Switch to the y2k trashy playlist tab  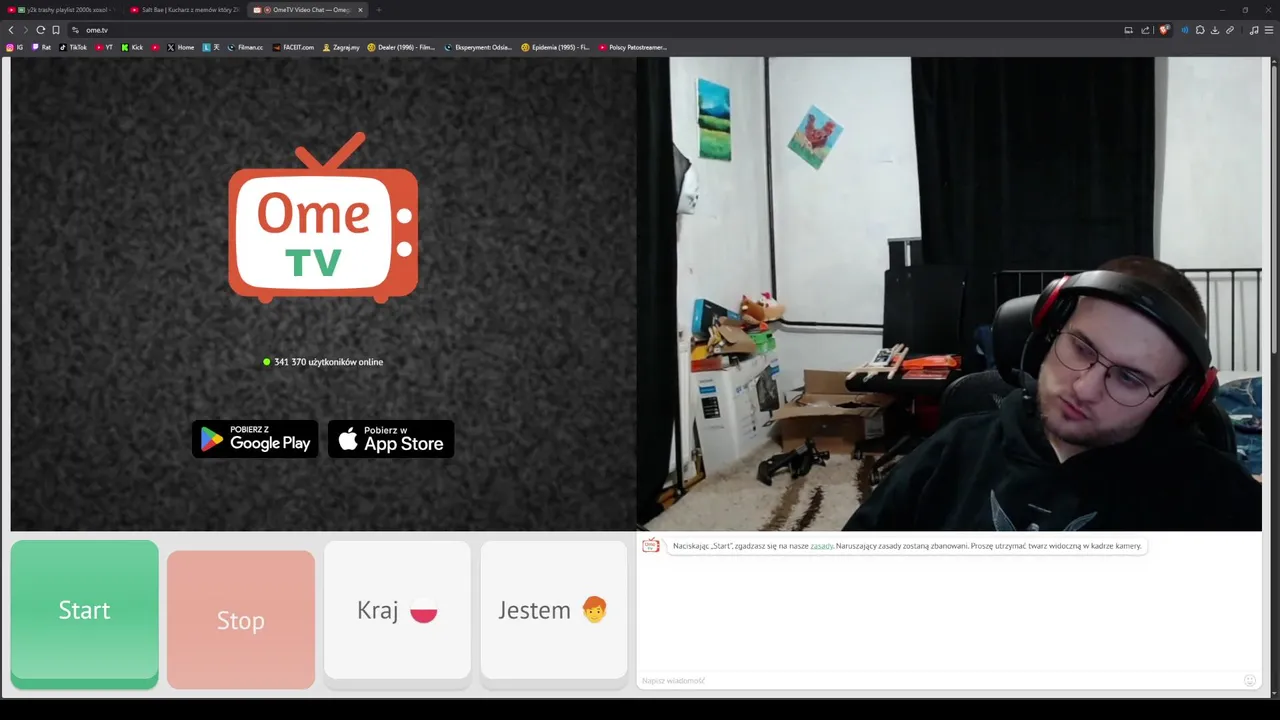[x=60, y=10]
